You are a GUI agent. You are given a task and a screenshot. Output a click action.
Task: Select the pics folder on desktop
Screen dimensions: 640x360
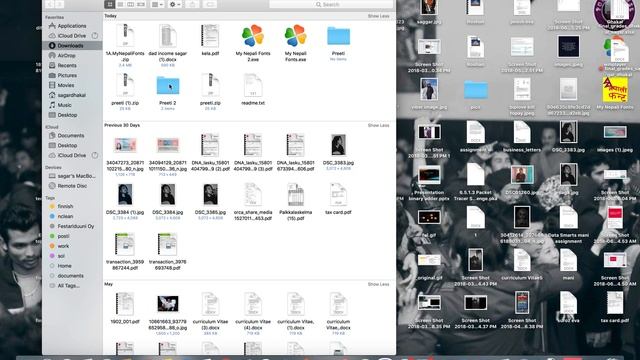(x=476, y=90)
